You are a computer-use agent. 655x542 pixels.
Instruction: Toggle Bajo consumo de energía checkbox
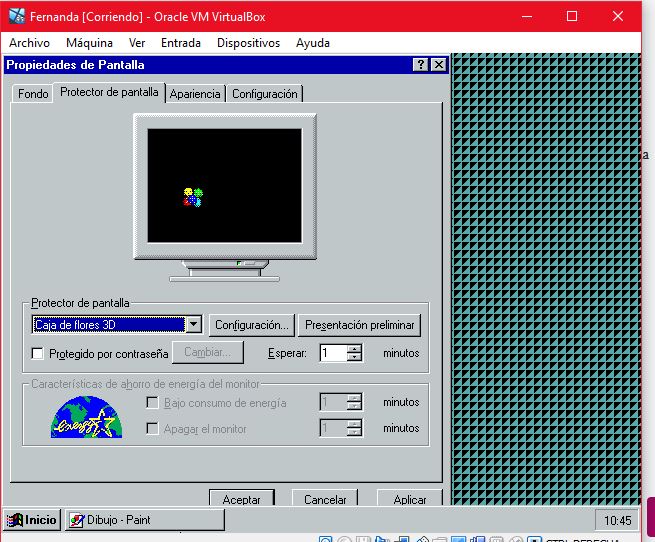[153, 403]
